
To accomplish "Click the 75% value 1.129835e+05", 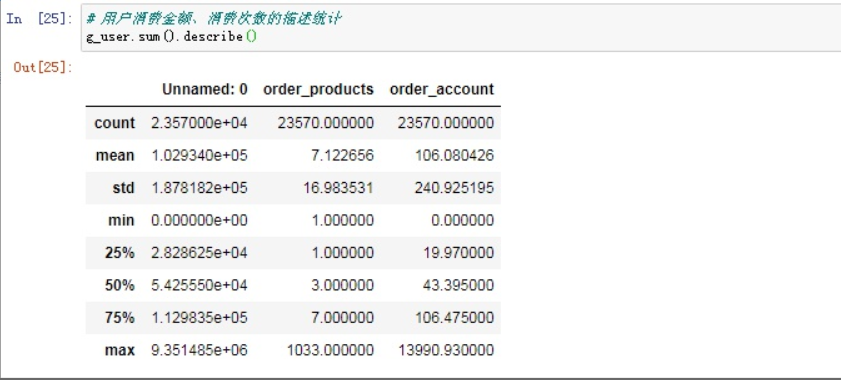I will click(x=200, y=318).
